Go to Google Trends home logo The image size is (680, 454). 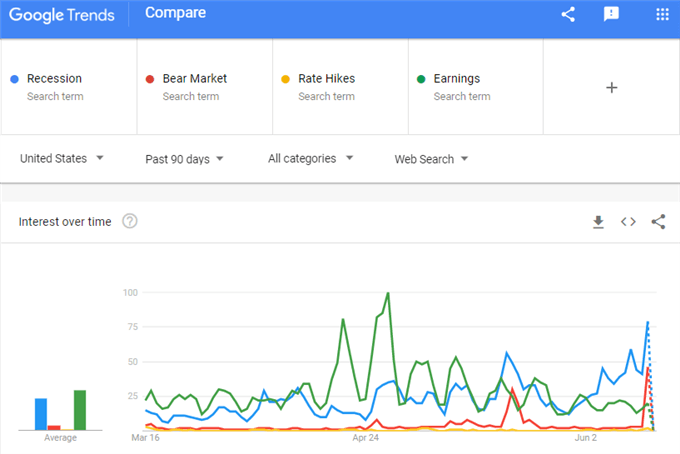pyautogui.click(x=62, y=15)
